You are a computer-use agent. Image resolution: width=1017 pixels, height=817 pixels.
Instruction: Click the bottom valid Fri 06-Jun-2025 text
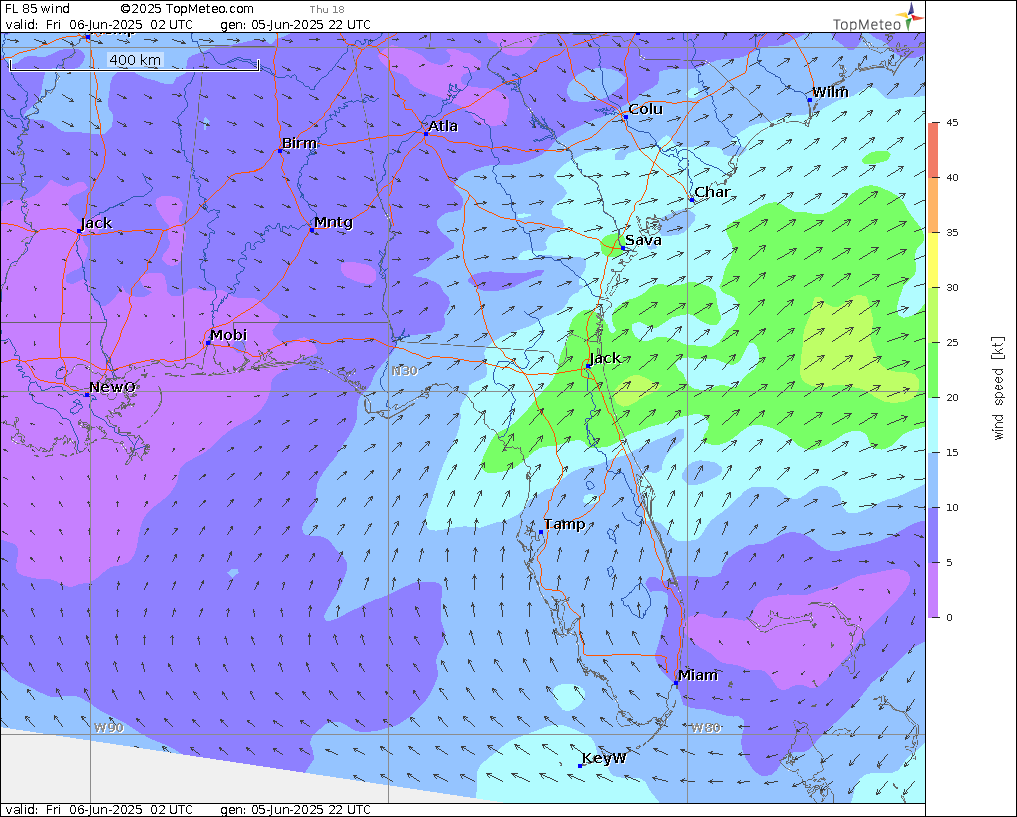click(99, 810)
